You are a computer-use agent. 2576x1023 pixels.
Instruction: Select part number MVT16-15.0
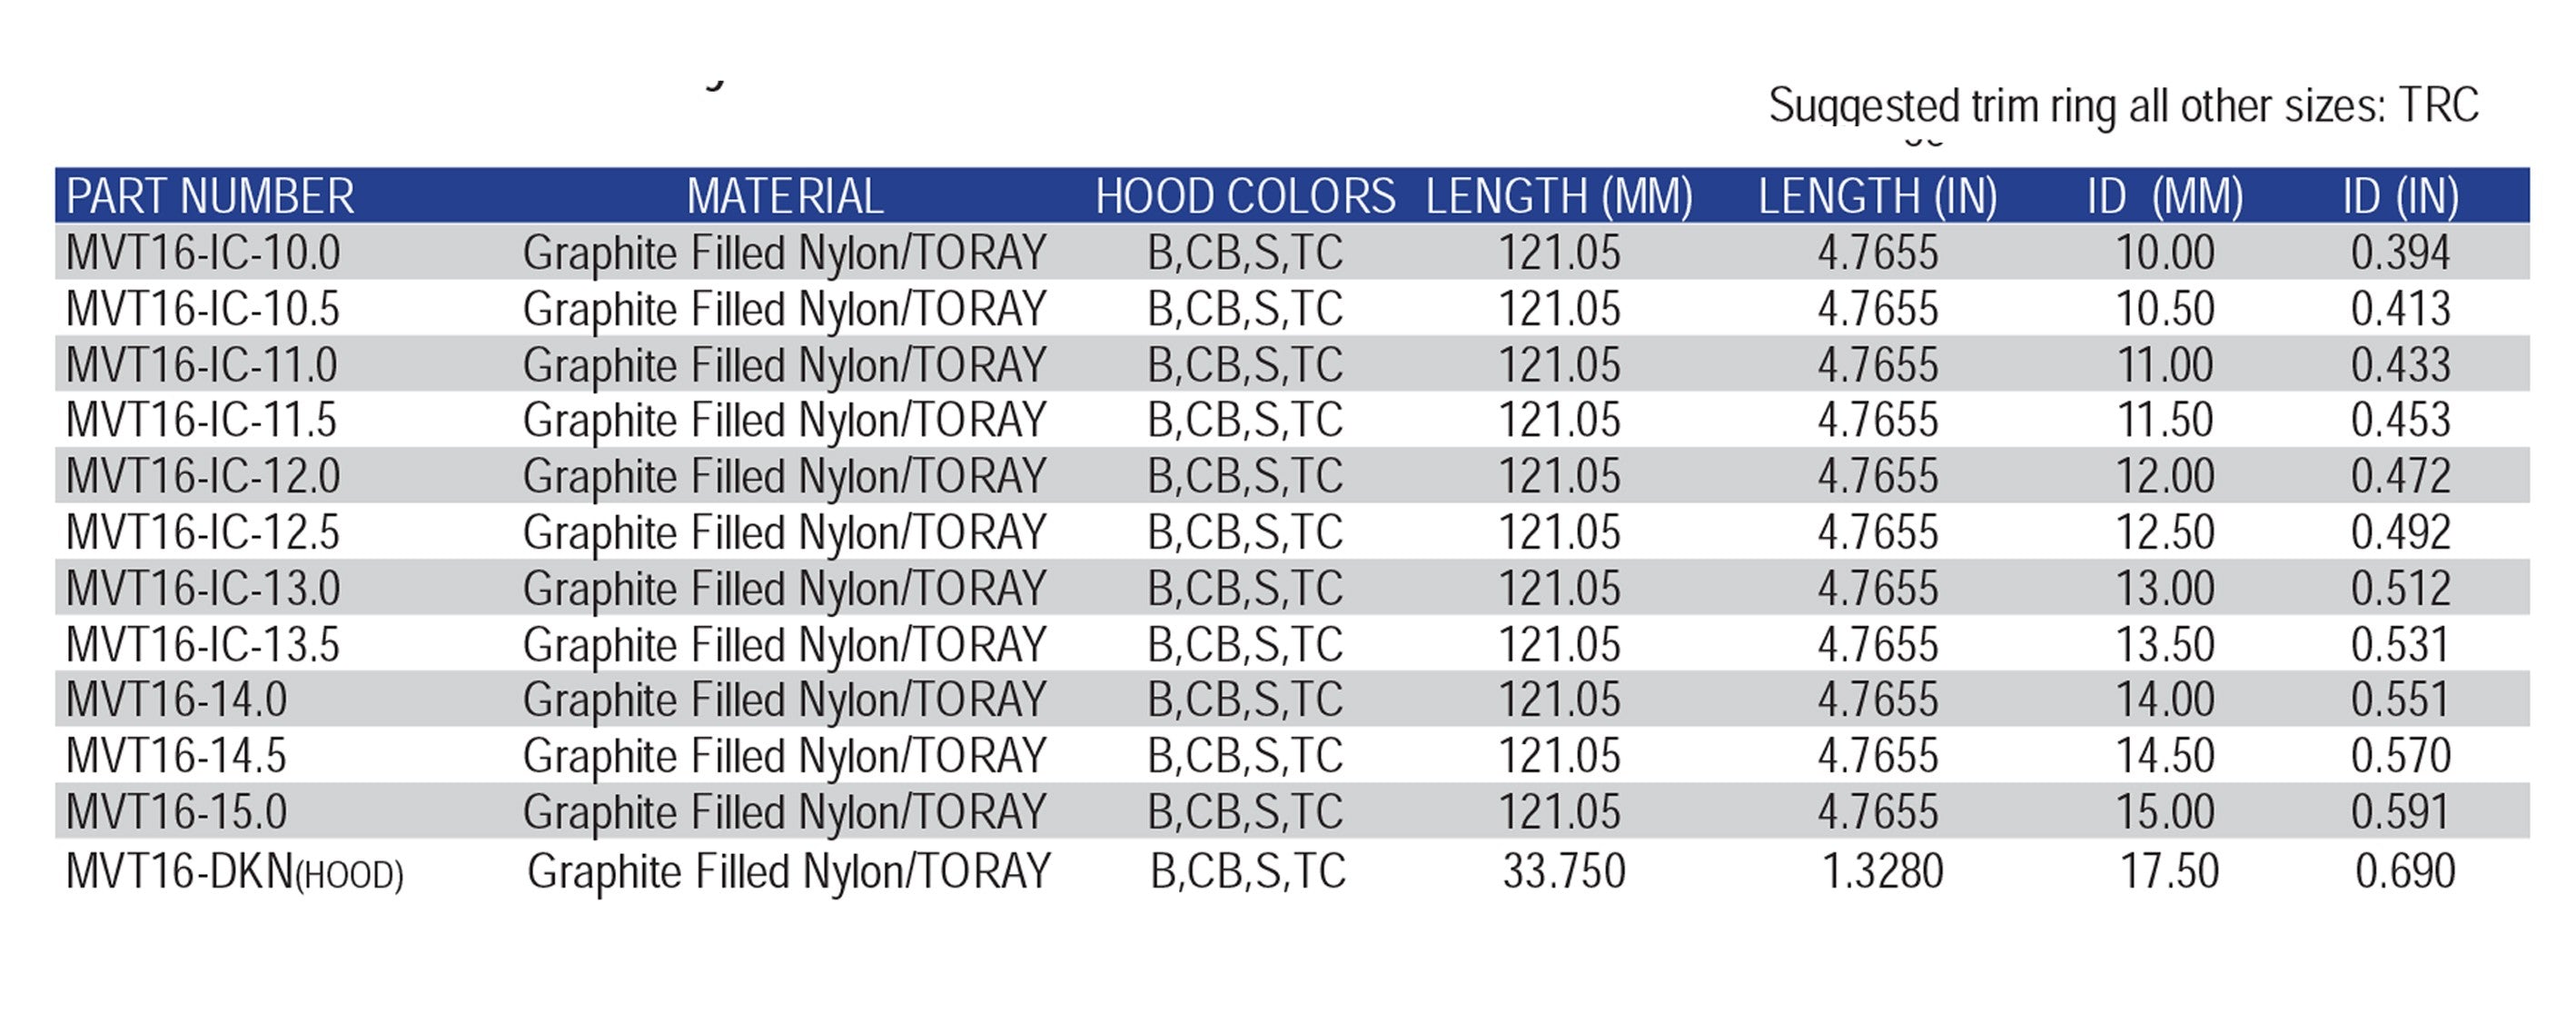pyautogui.click(x=176, y=812)
